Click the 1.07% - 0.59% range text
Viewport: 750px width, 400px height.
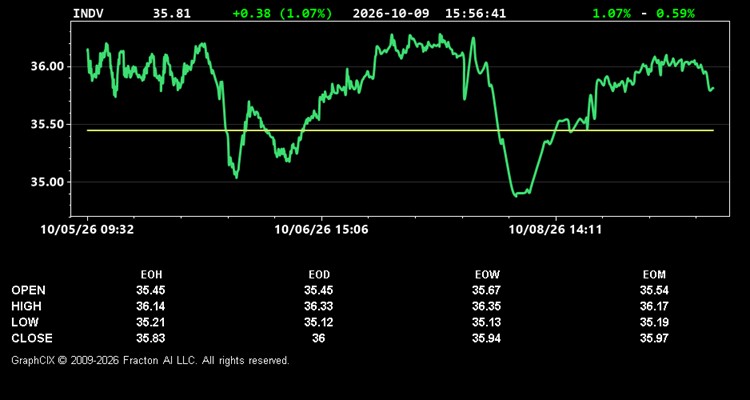(643, 13)
